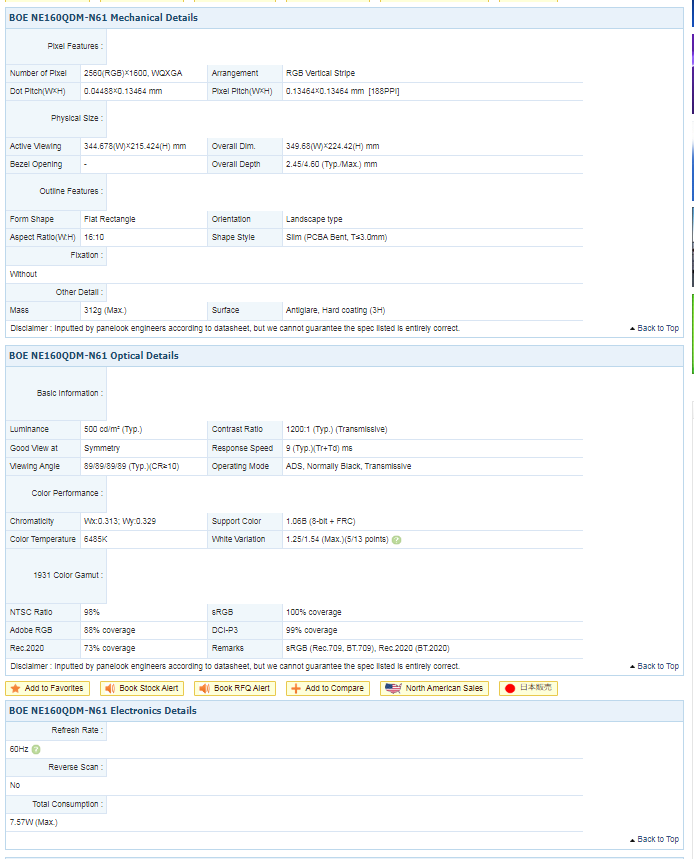Select operating mode ADS, Normally Black, Transmissive
This screenshot has height=859, width=694.
348,466
